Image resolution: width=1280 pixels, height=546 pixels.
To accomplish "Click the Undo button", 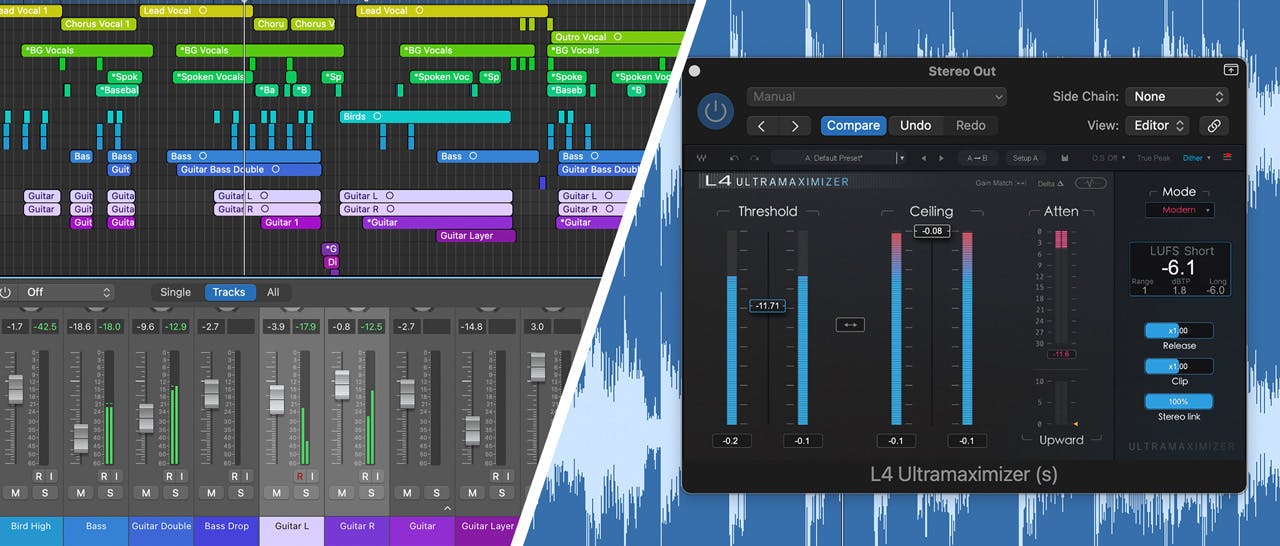I will pyautogui.click(x=915, y=126).
